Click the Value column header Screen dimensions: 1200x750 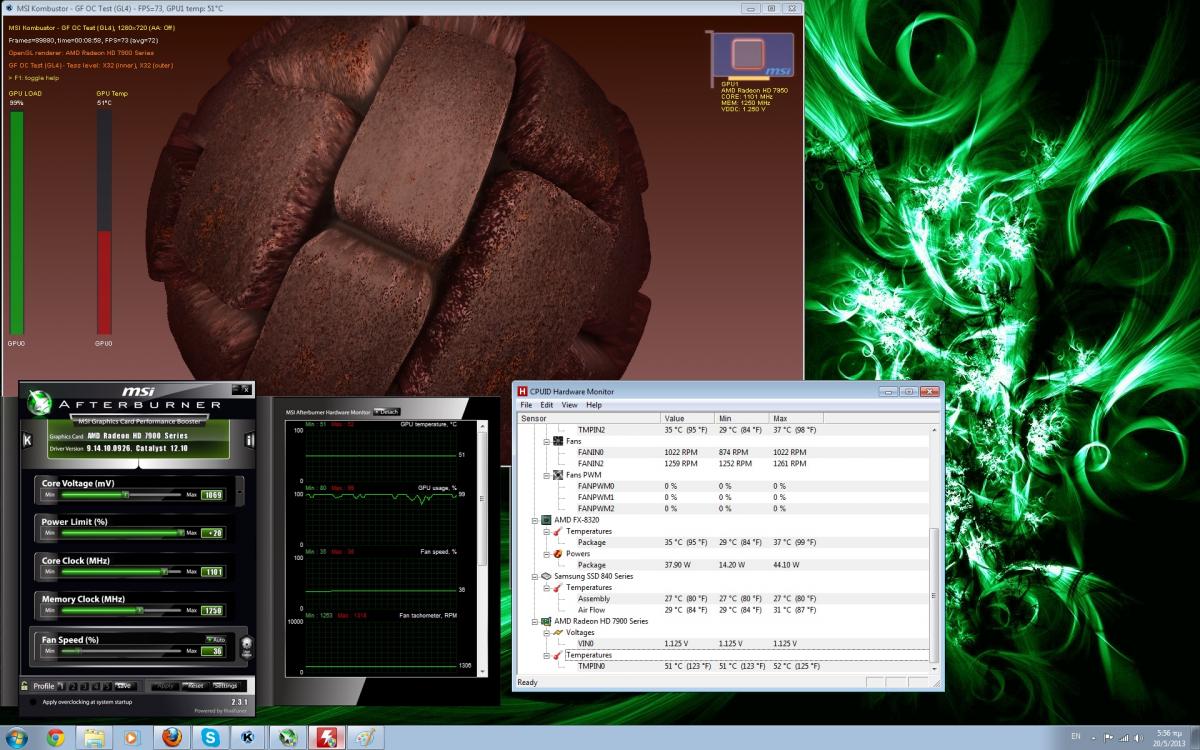click(x=688, y=418)
